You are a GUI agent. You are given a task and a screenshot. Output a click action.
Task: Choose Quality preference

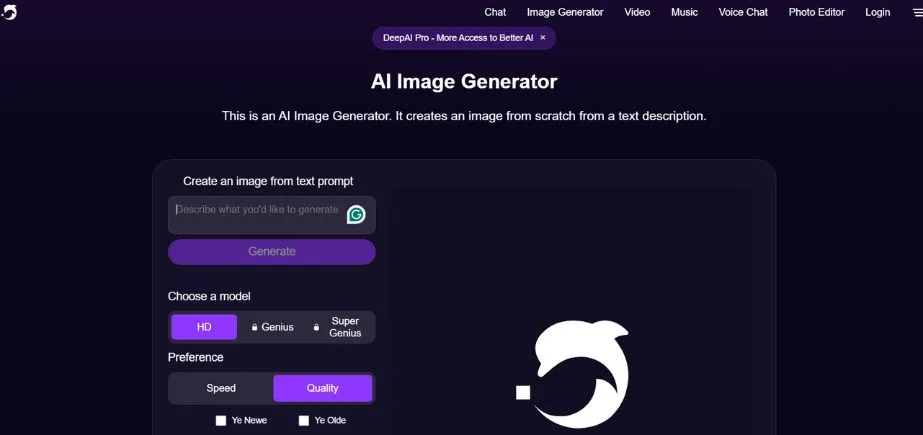tap(323, 388)
